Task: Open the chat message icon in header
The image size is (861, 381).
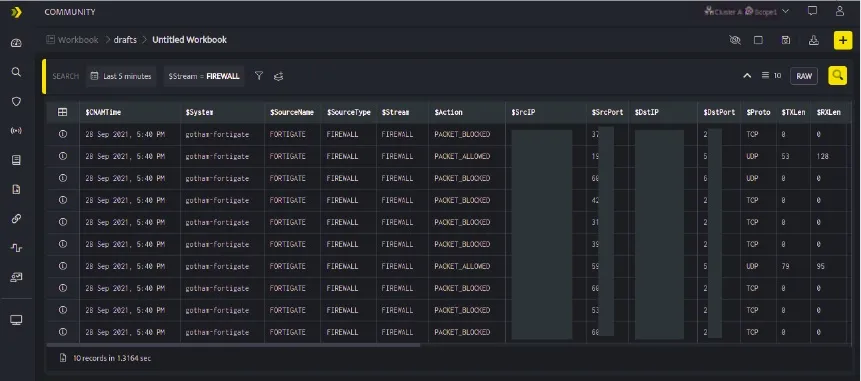Action: (813, 11)
